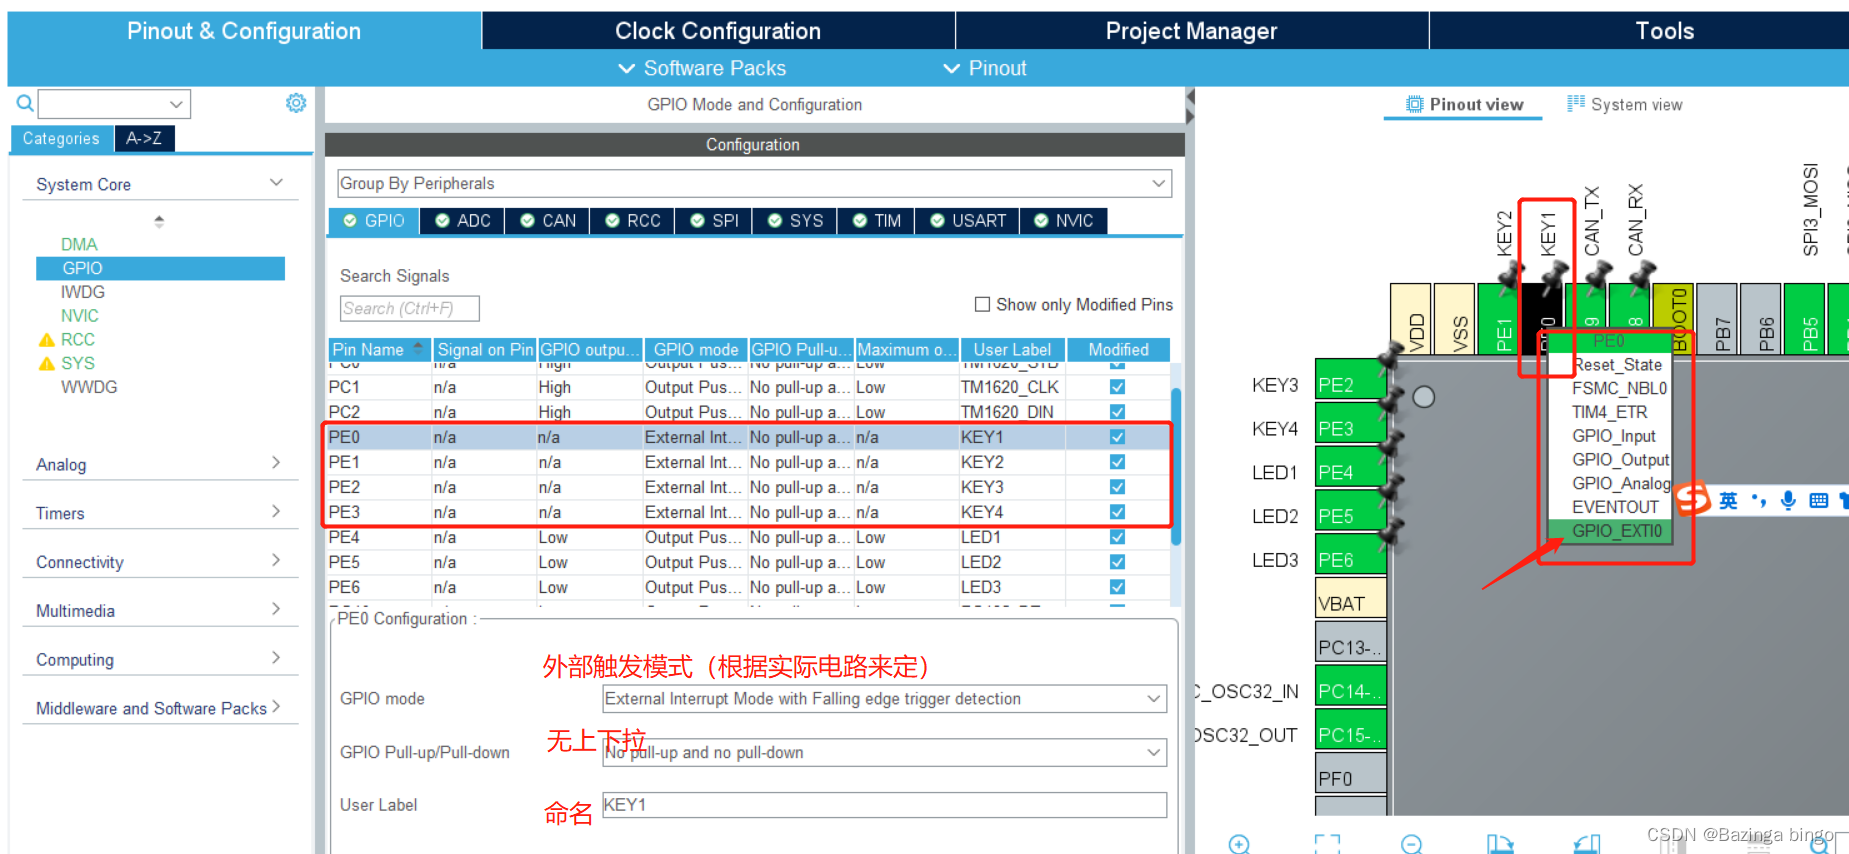Toggle Modified checkbox for PE4 row

click(1117, 537)
